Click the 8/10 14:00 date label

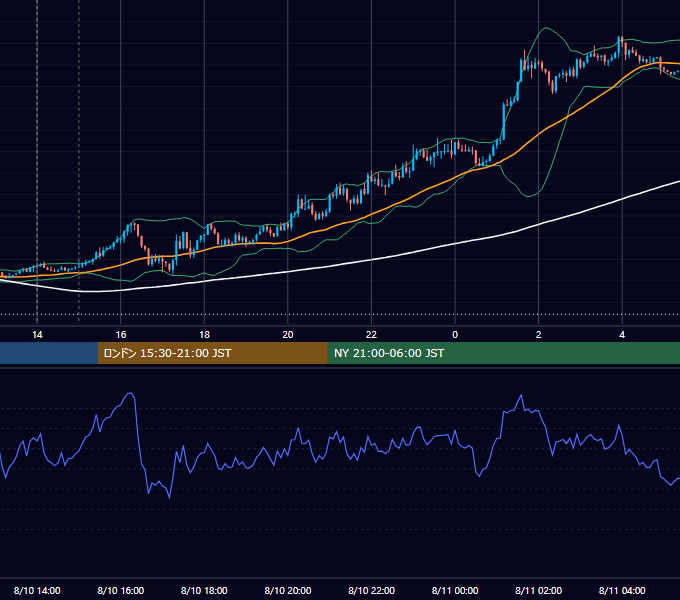[x=37, y=590]
